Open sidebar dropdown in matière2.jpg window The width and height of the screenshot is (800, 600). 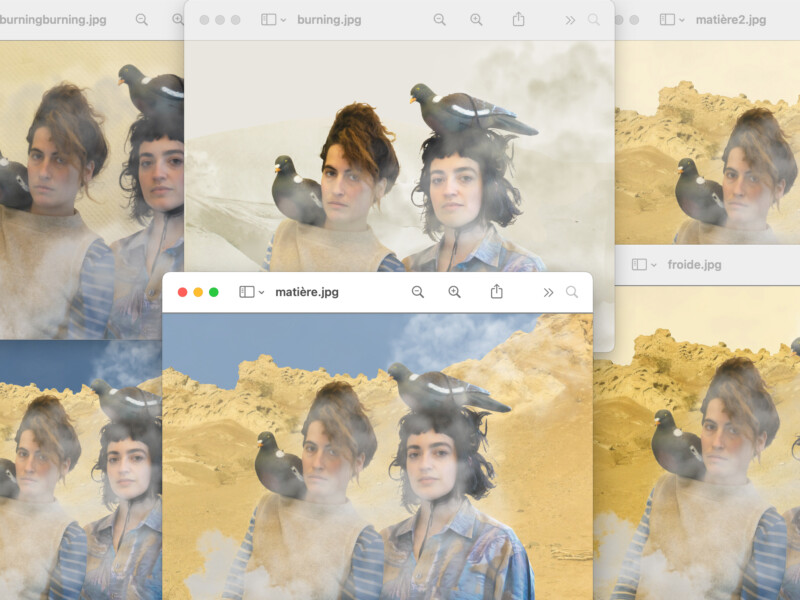(682, 20)
